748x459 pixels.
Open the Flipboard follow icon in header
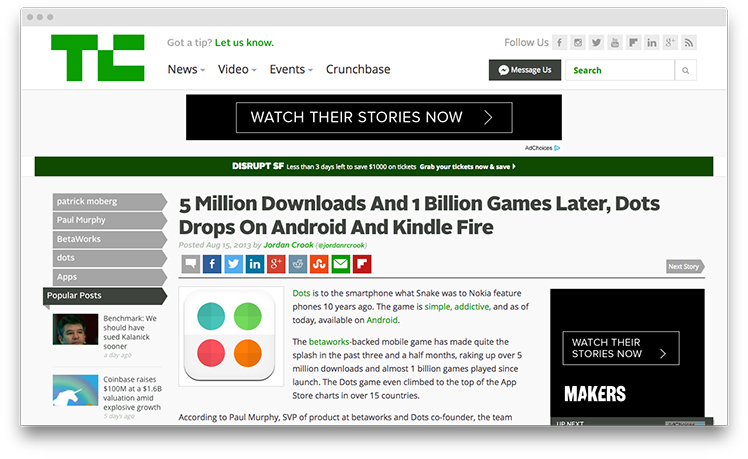pyautogui.click(x=634, y=42)
